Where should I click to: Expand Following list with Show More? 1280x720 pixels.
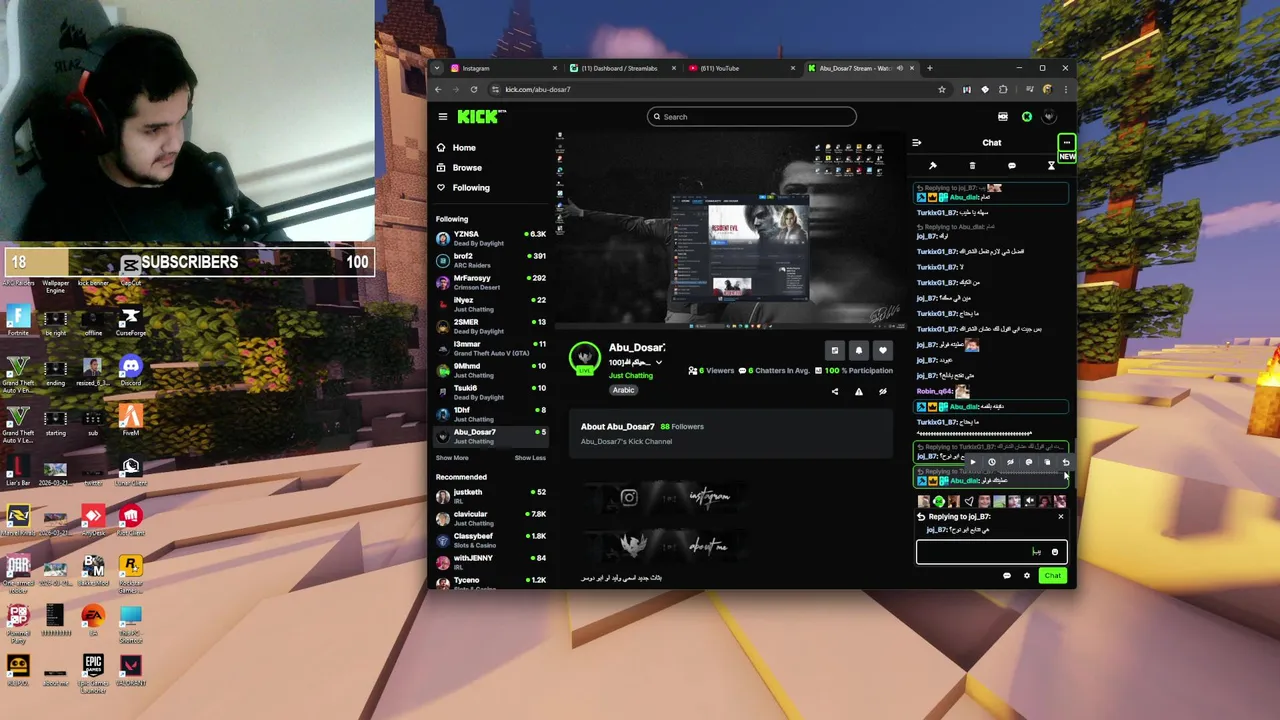(x=452, y=458)
